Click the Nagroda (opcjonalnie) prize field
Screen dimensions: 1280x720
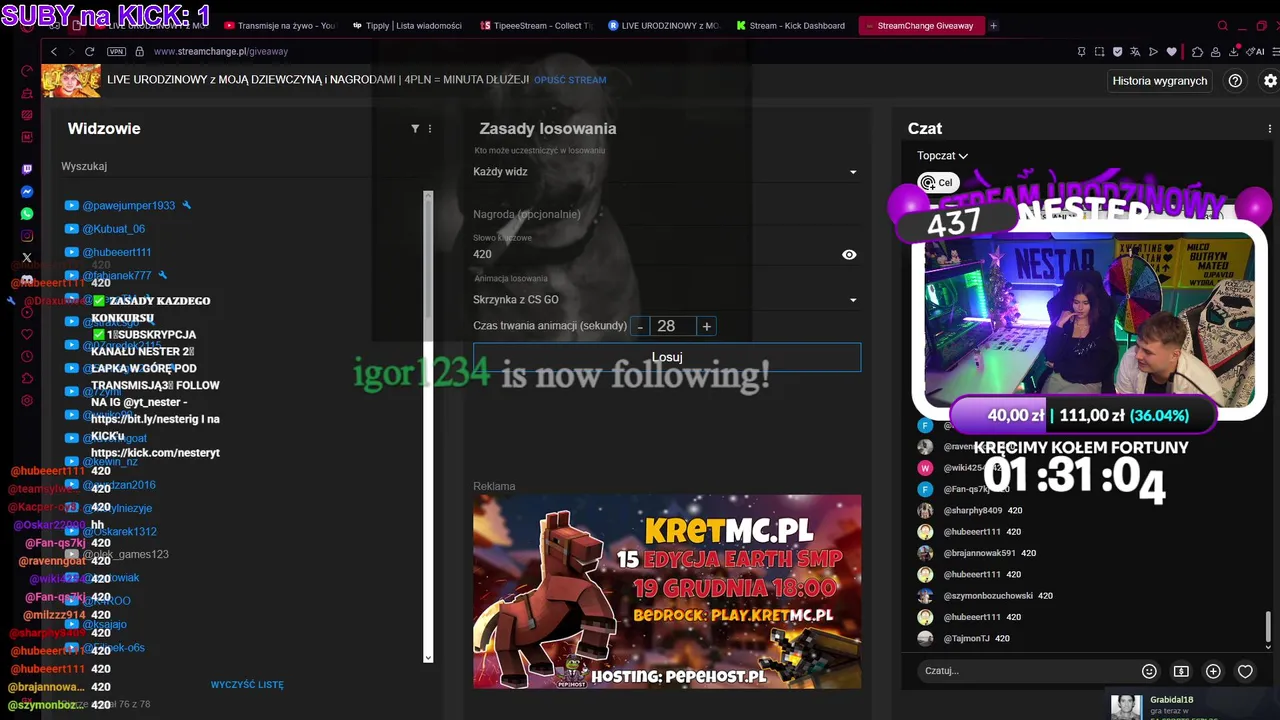pos(666,215)
